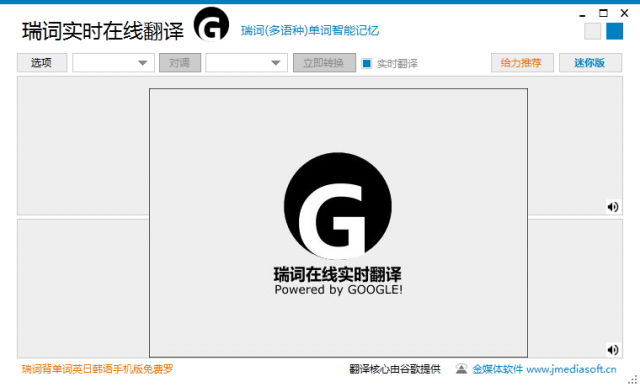Click the person icon beside 金媒体软件
Screen dimensions: 640x387
[x=461, y=369]
